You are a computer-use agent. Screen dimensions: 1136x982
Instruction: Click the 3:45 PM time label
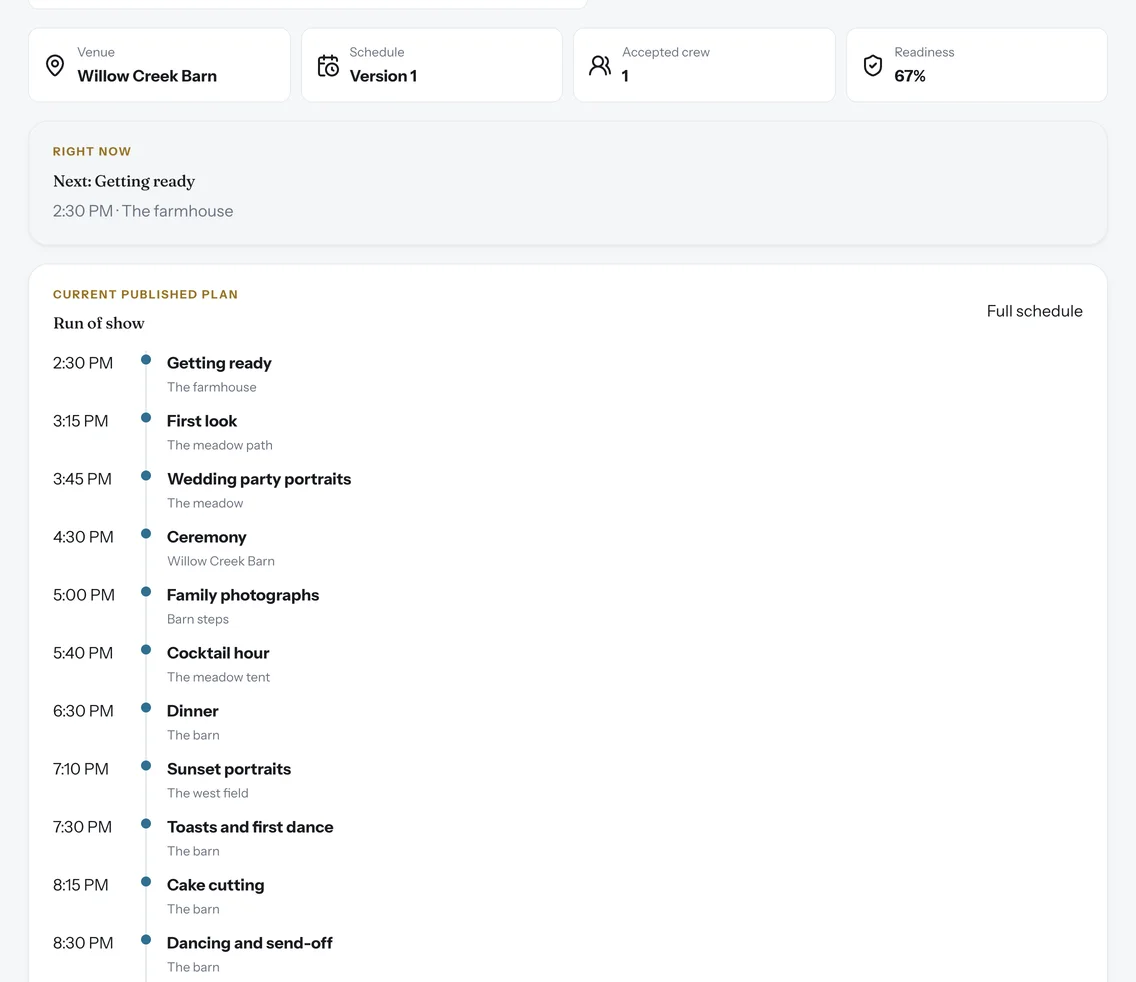82,479
